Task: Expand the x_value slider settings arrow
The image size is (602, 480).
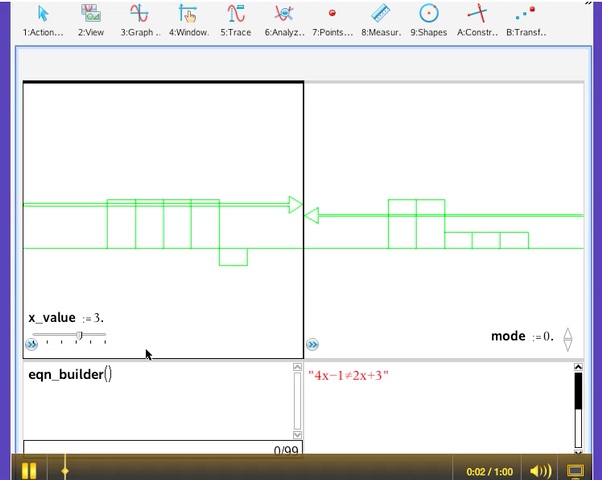Action: pyautogui.click(x=31, y=343)
